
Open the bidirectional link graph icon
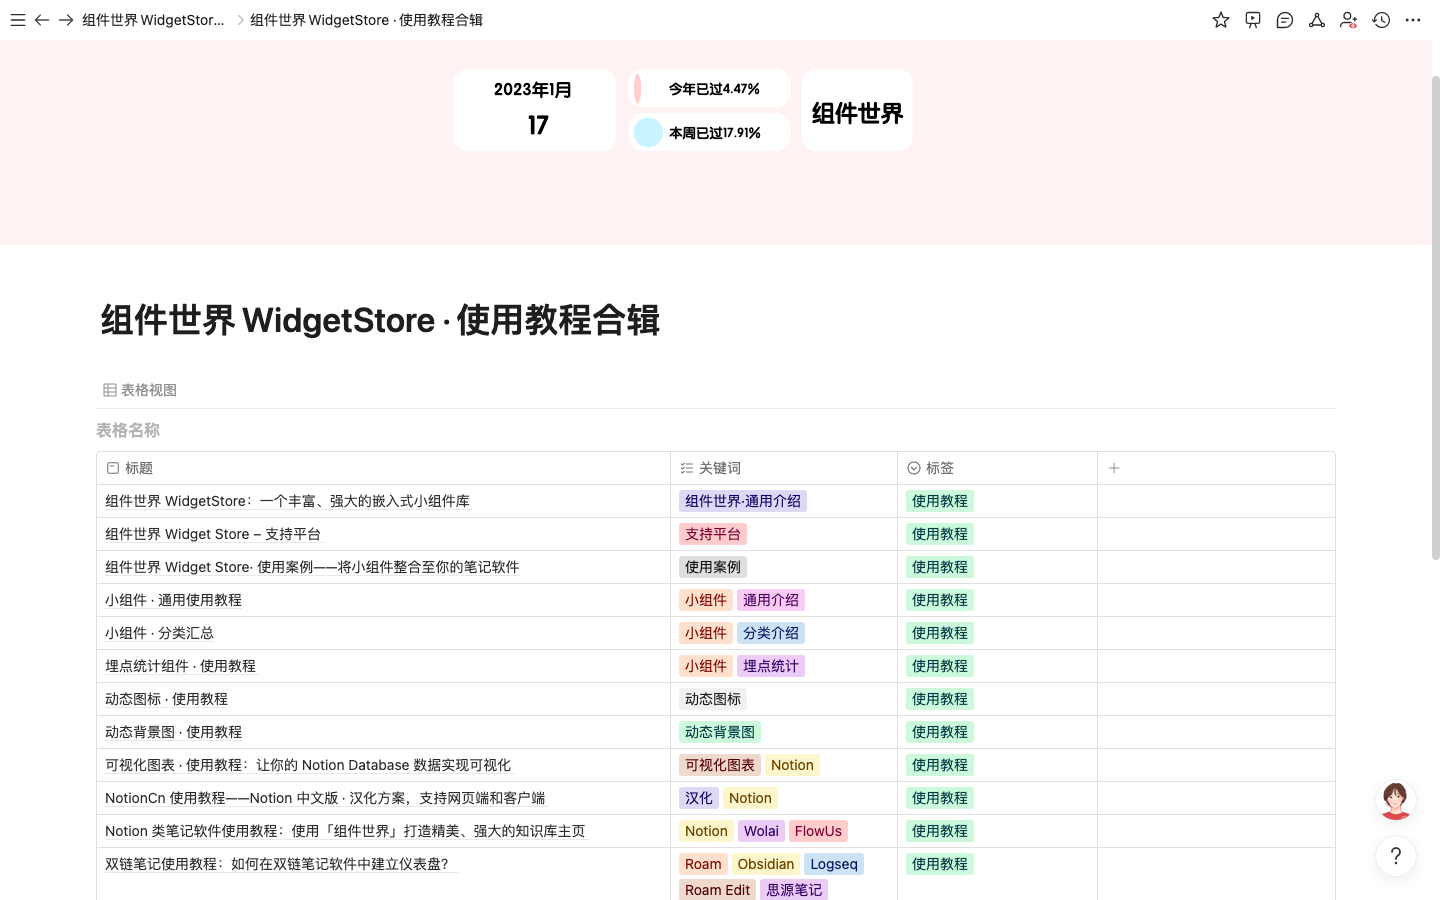tap(1316, 20)
